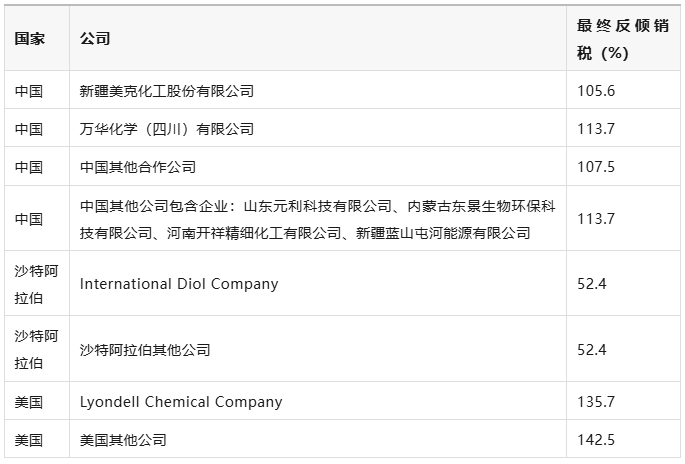This screenshot has width=685, height=464.
Task: Select the 中国其他合作公司 cell
Action: coord(318,166)
